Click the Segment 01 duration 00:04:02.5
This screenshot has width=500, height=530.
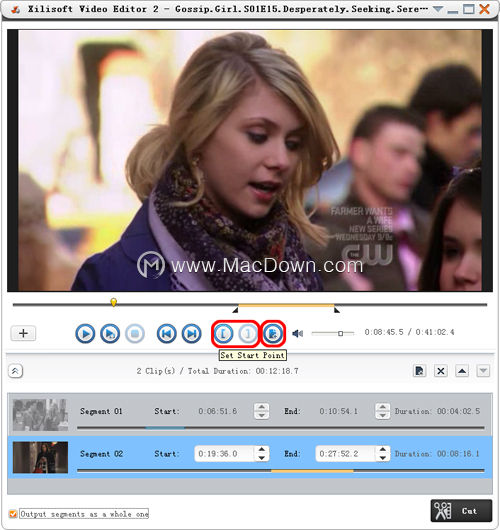[x=458, y=411]
